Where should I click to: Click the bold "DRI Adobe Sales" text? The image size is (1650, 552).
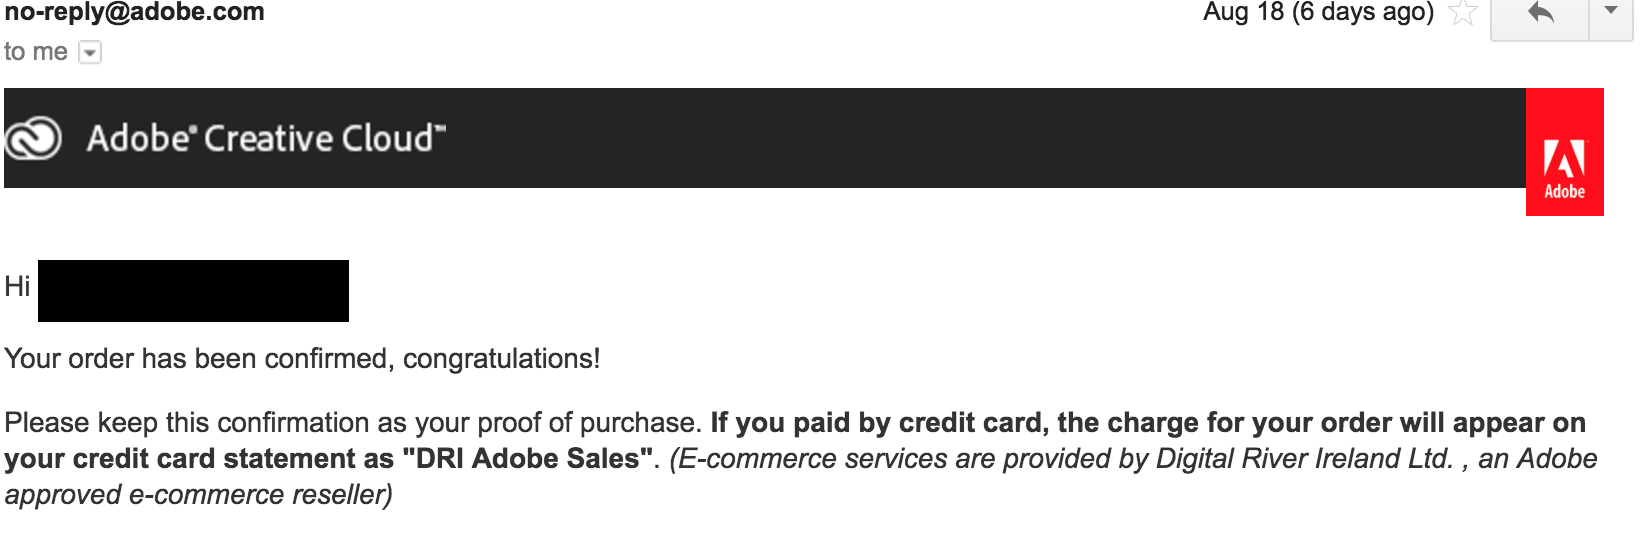pos(527,459)
